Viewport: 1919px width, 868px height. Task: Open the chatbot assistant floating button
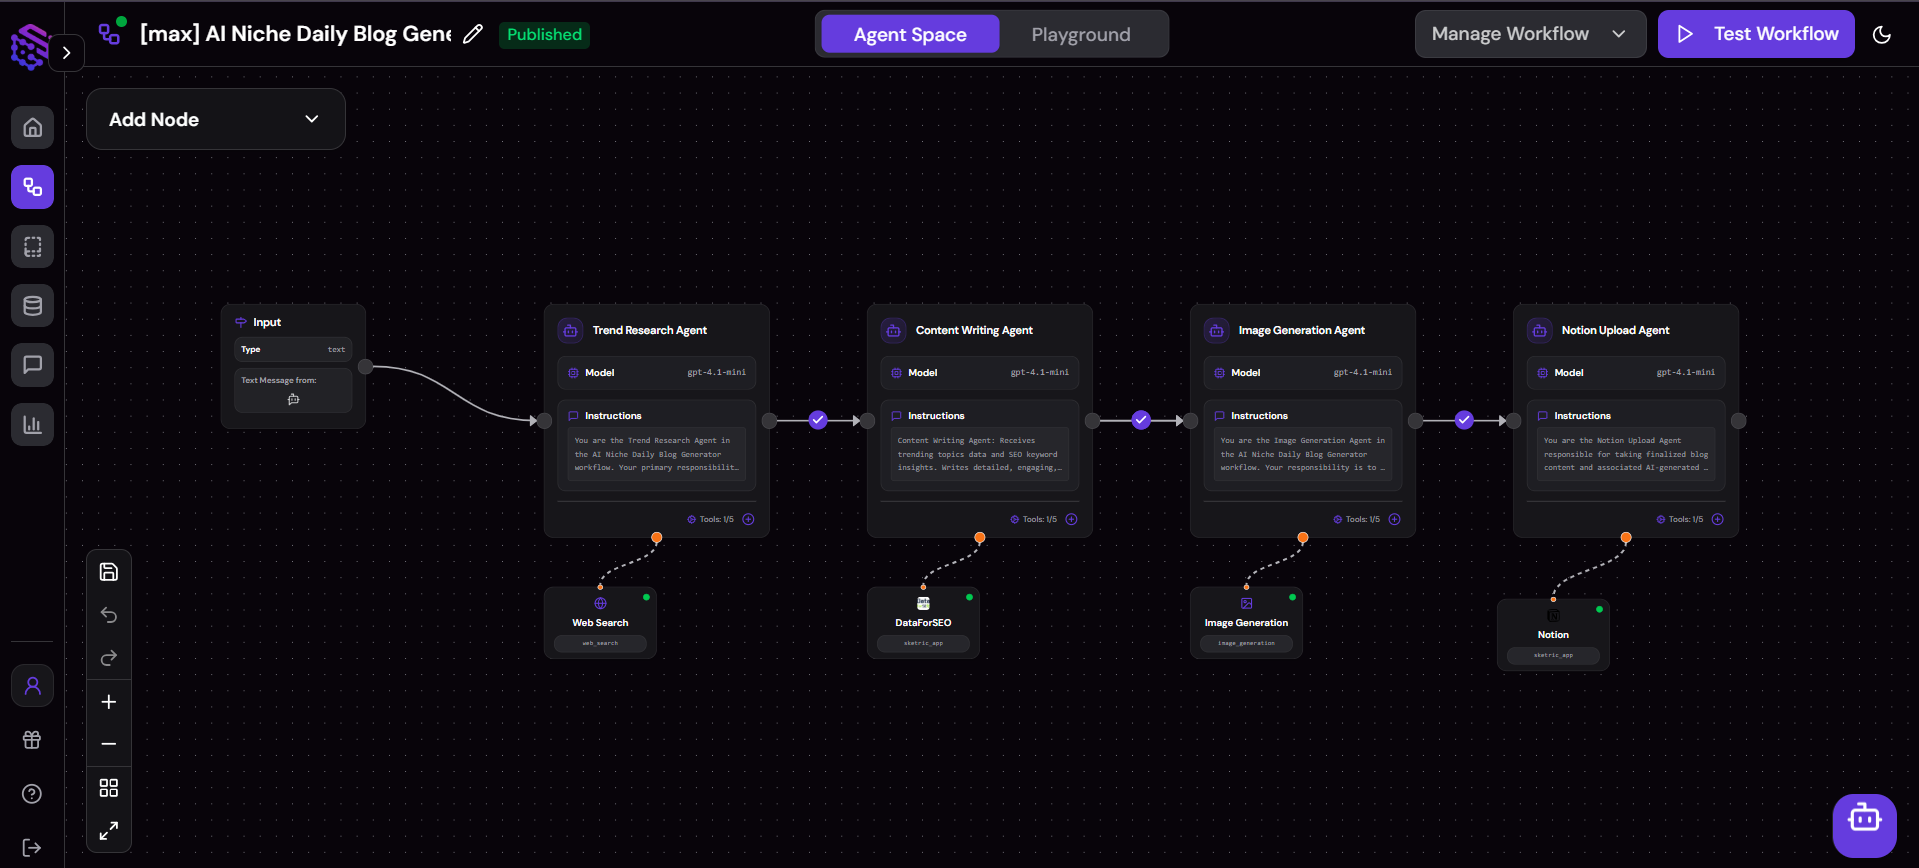pyautogui.click(x=1864, y=825)
